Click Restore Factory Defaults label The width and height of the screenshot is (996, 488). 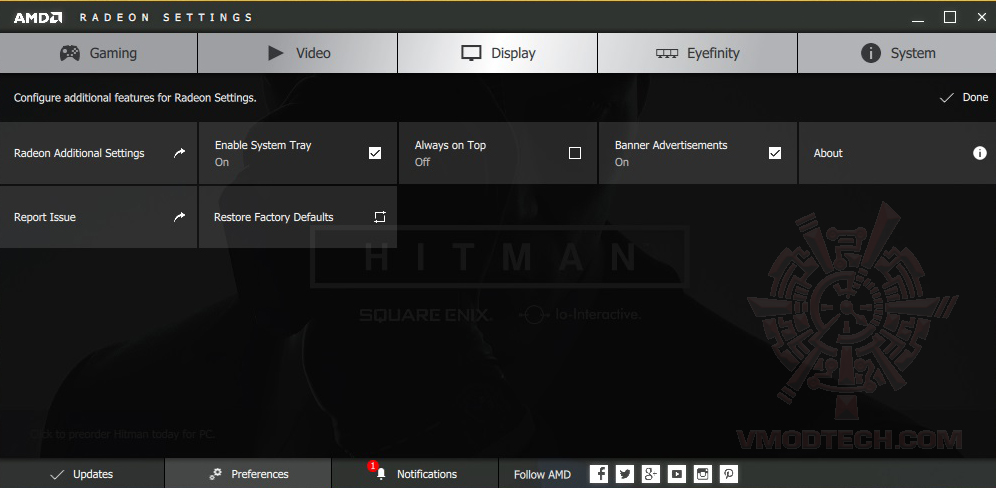click(274, 217)
